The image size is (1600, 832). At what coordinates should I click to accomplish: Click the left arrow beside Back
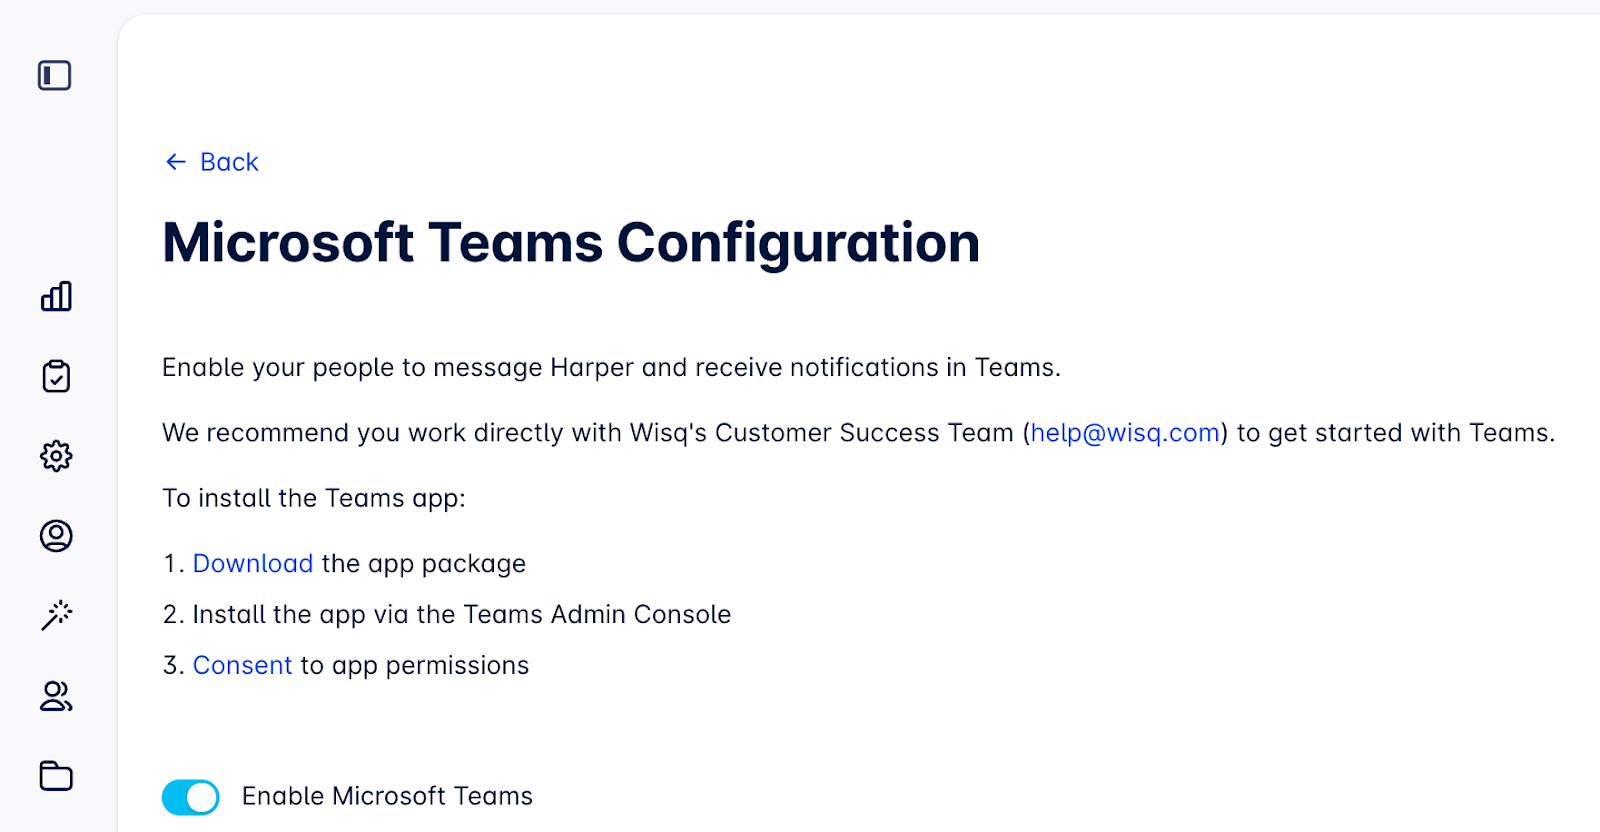[x=176, y=162]
